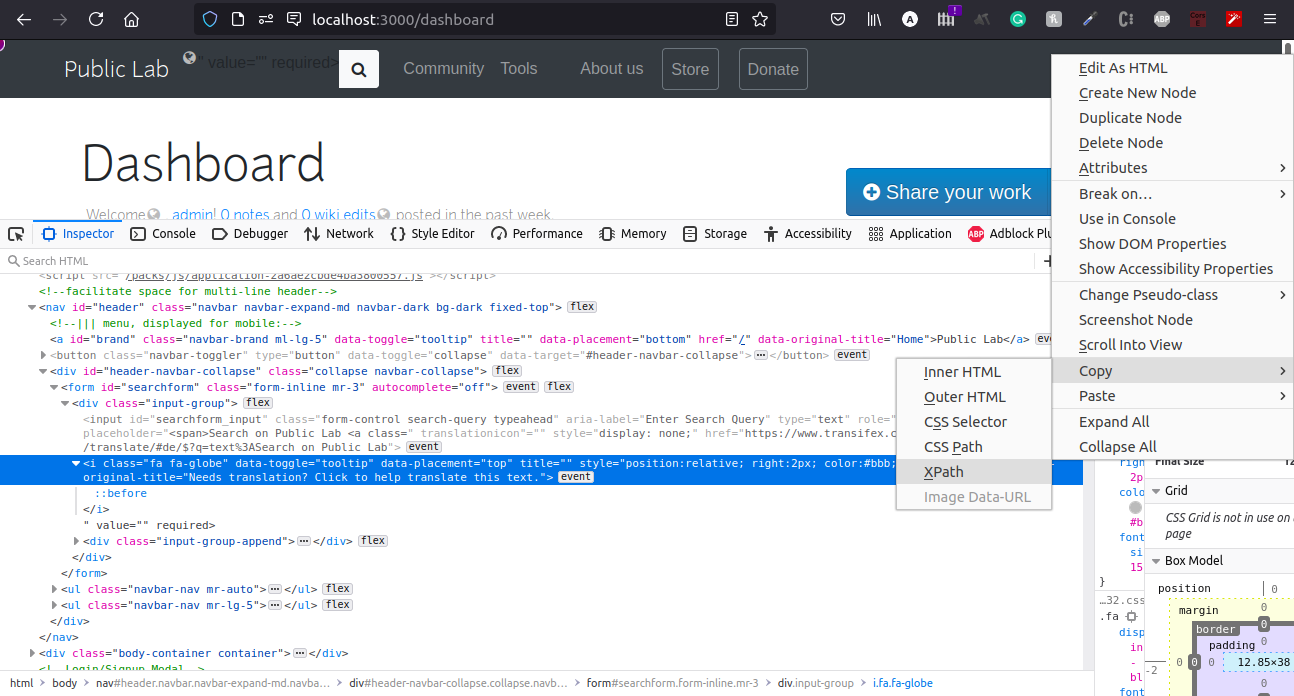
Task: Open the color picker eyedropper extension
Action: point(1090,19)
